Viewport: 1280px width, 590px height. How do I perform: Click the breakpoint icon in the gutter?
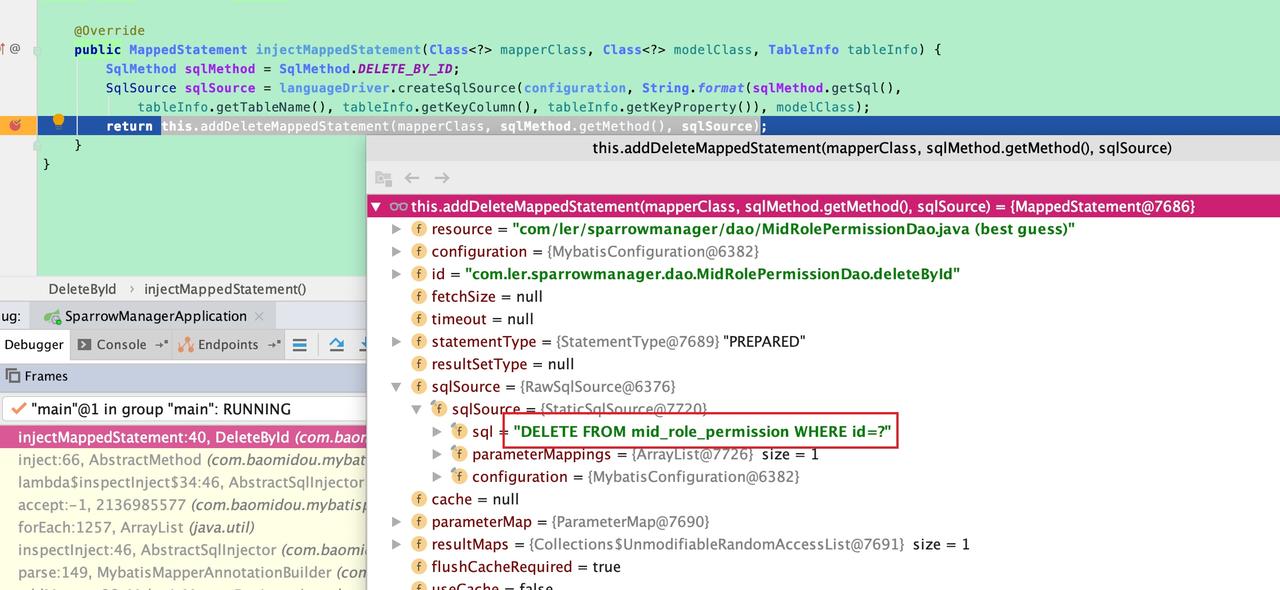point(15,125)
